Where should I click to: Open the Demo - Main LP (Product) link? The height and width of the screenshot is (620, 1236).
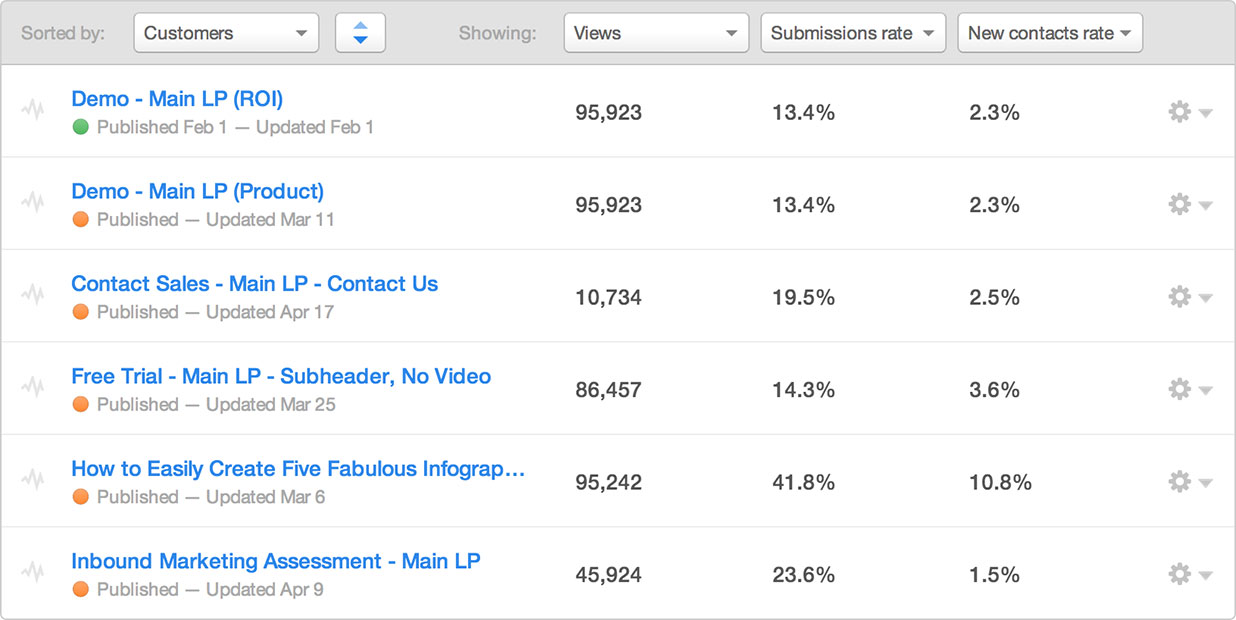(197, 191)
